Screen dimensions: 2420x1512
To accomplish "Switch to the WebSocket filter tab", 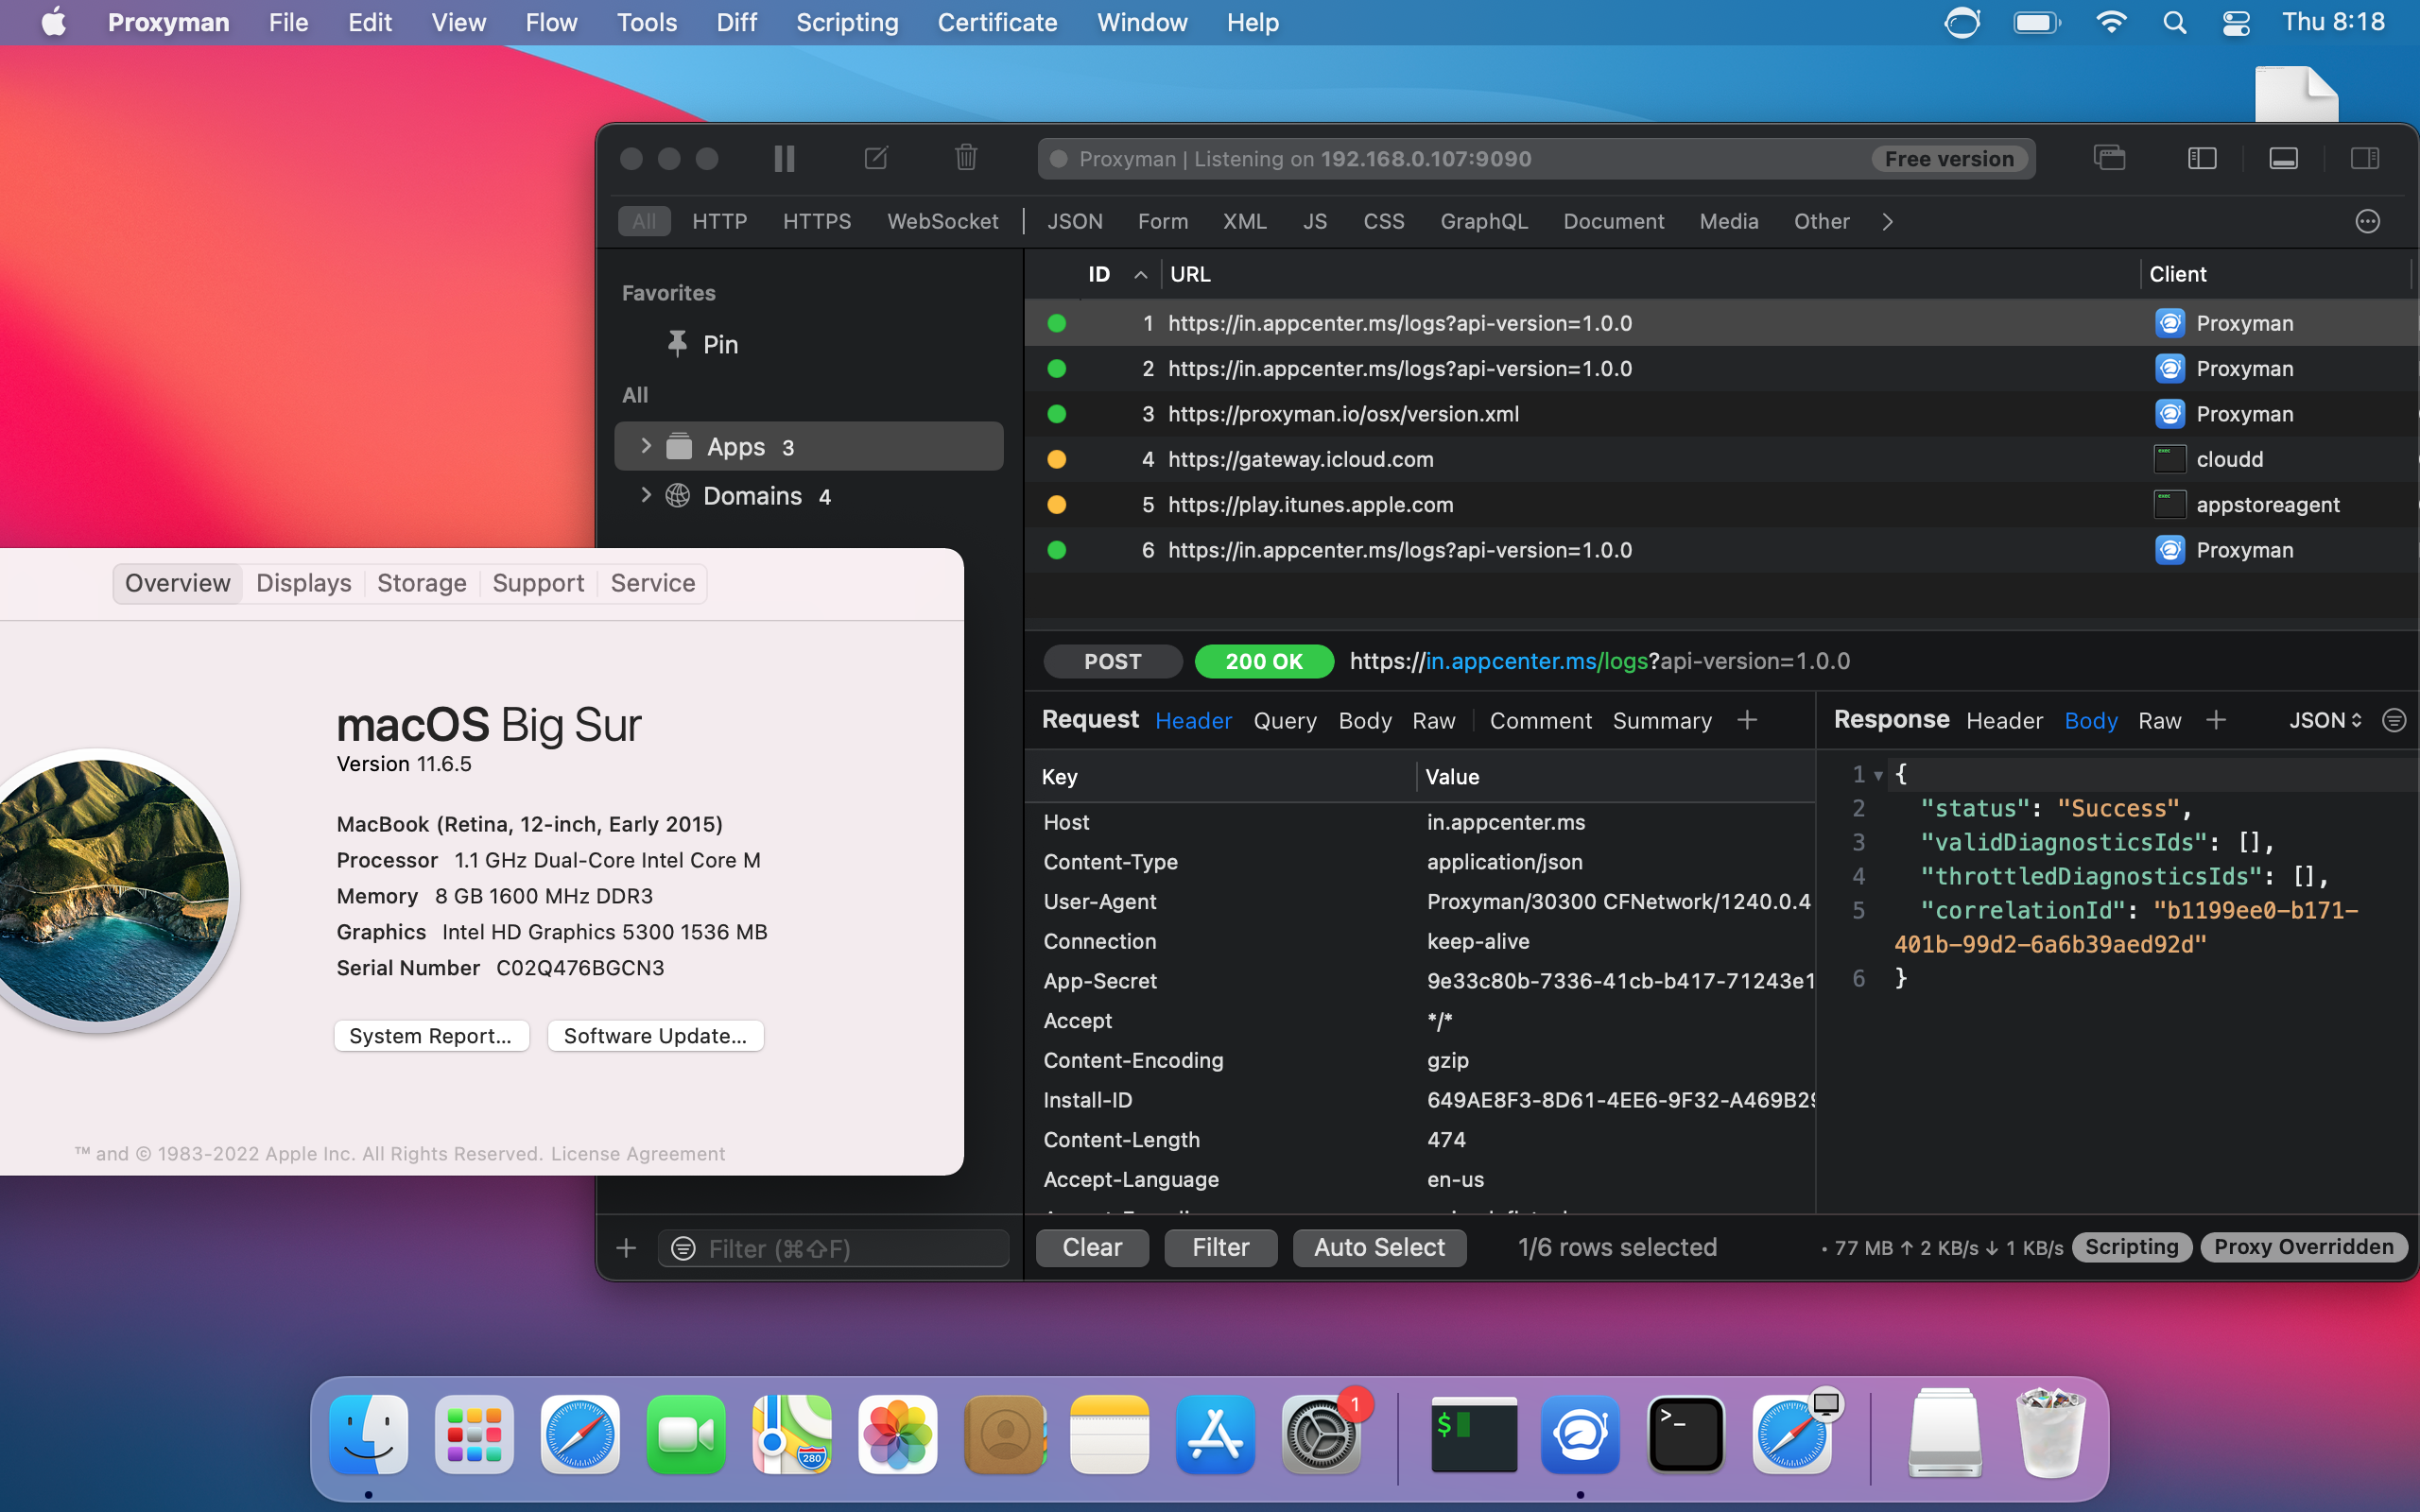I will [943, 221].
